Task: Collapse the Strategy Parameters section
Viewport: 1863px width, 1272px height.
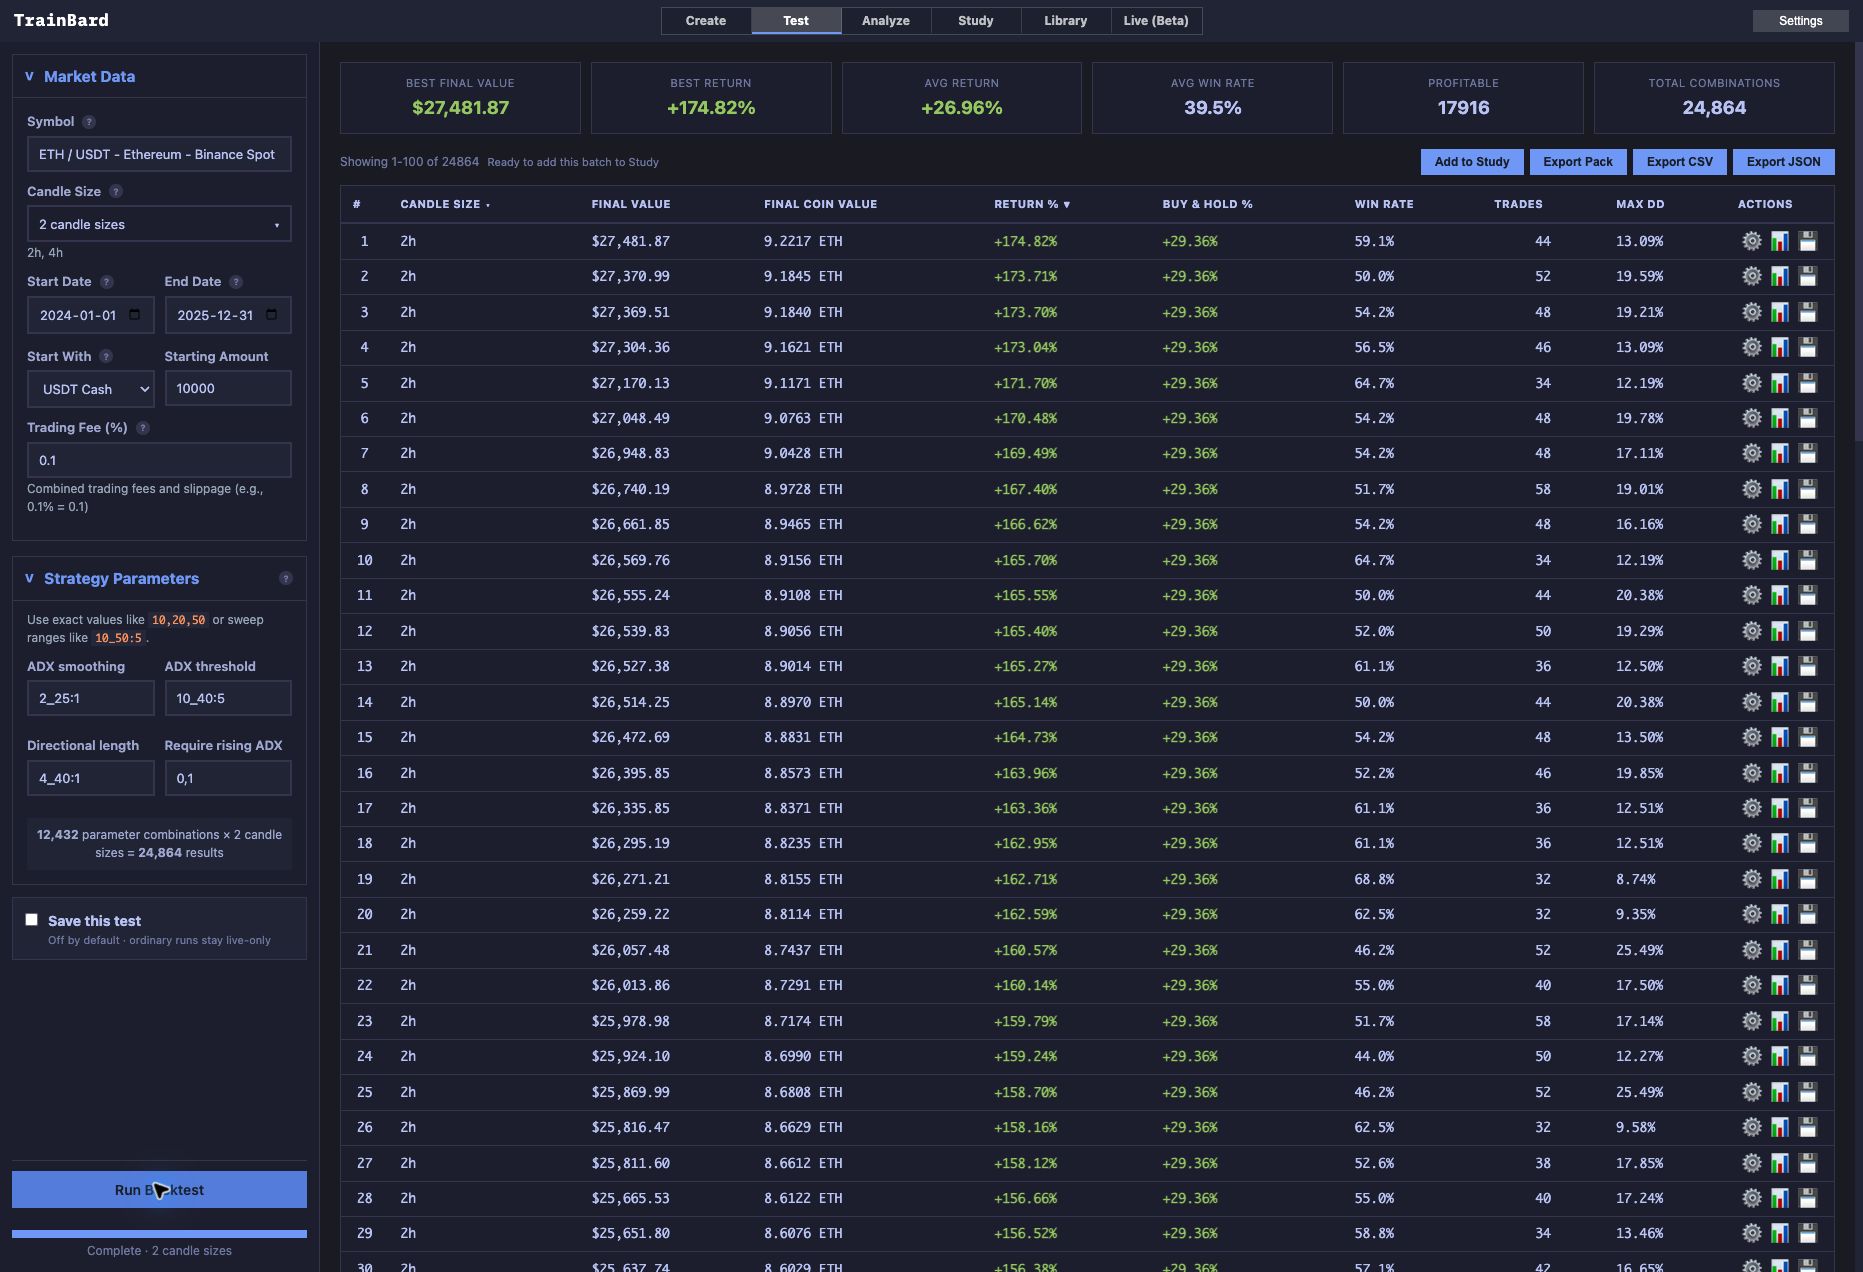Action: [x=29, y=578]
